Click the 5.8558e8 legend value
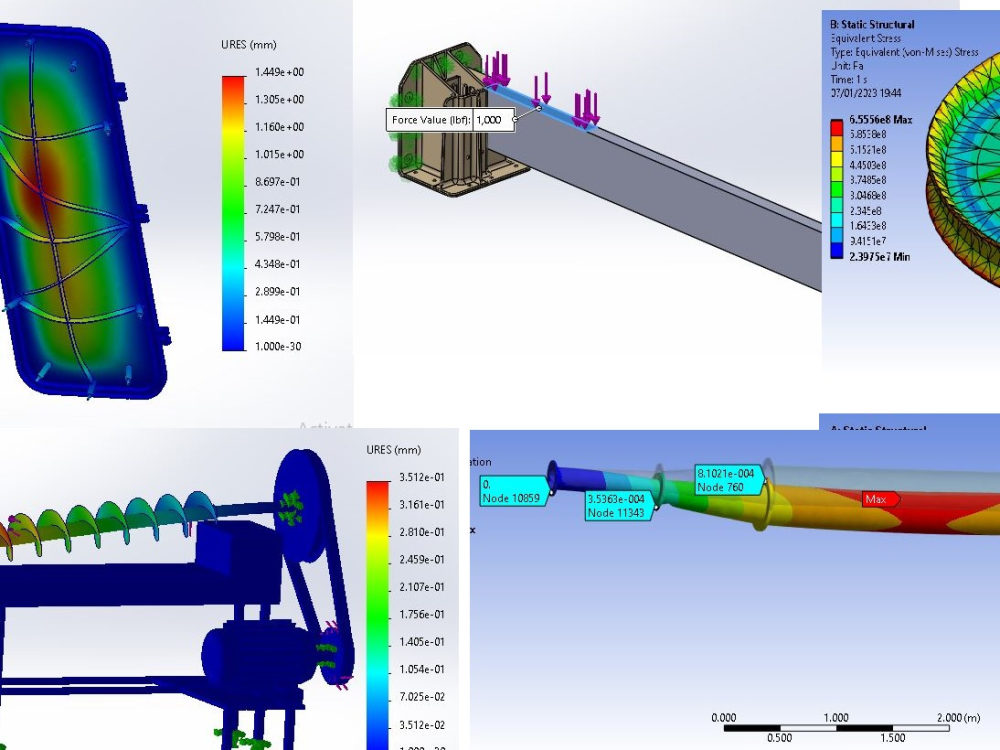Image resolution: width=1000 pixels, height=750 pixels. [867, 135]
